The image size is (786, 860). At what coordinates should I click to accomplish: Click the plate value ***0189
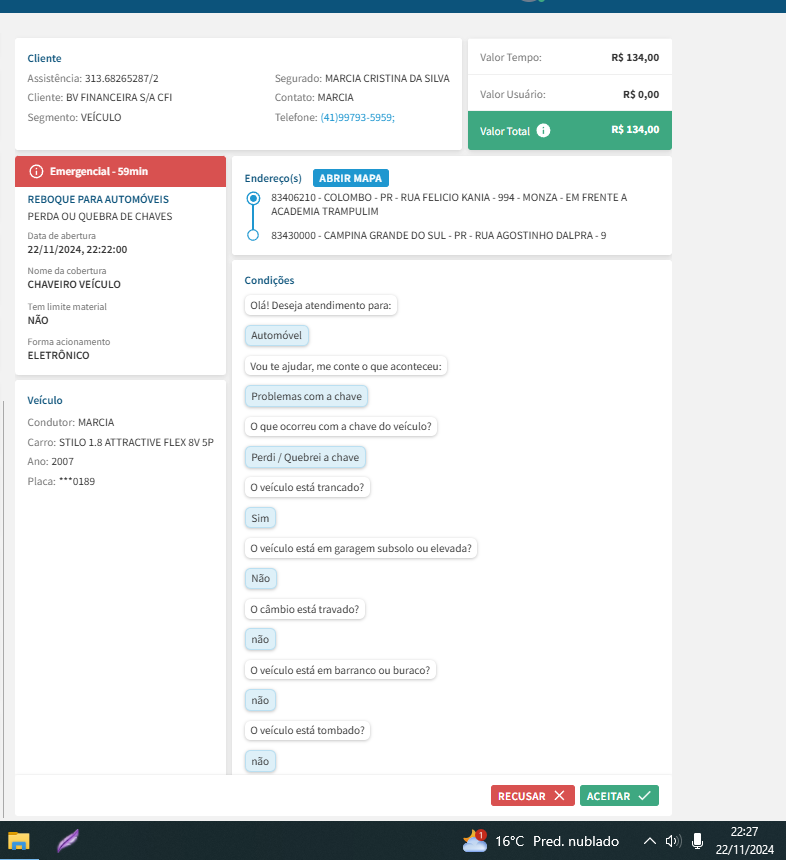click(x=77, y=482)
